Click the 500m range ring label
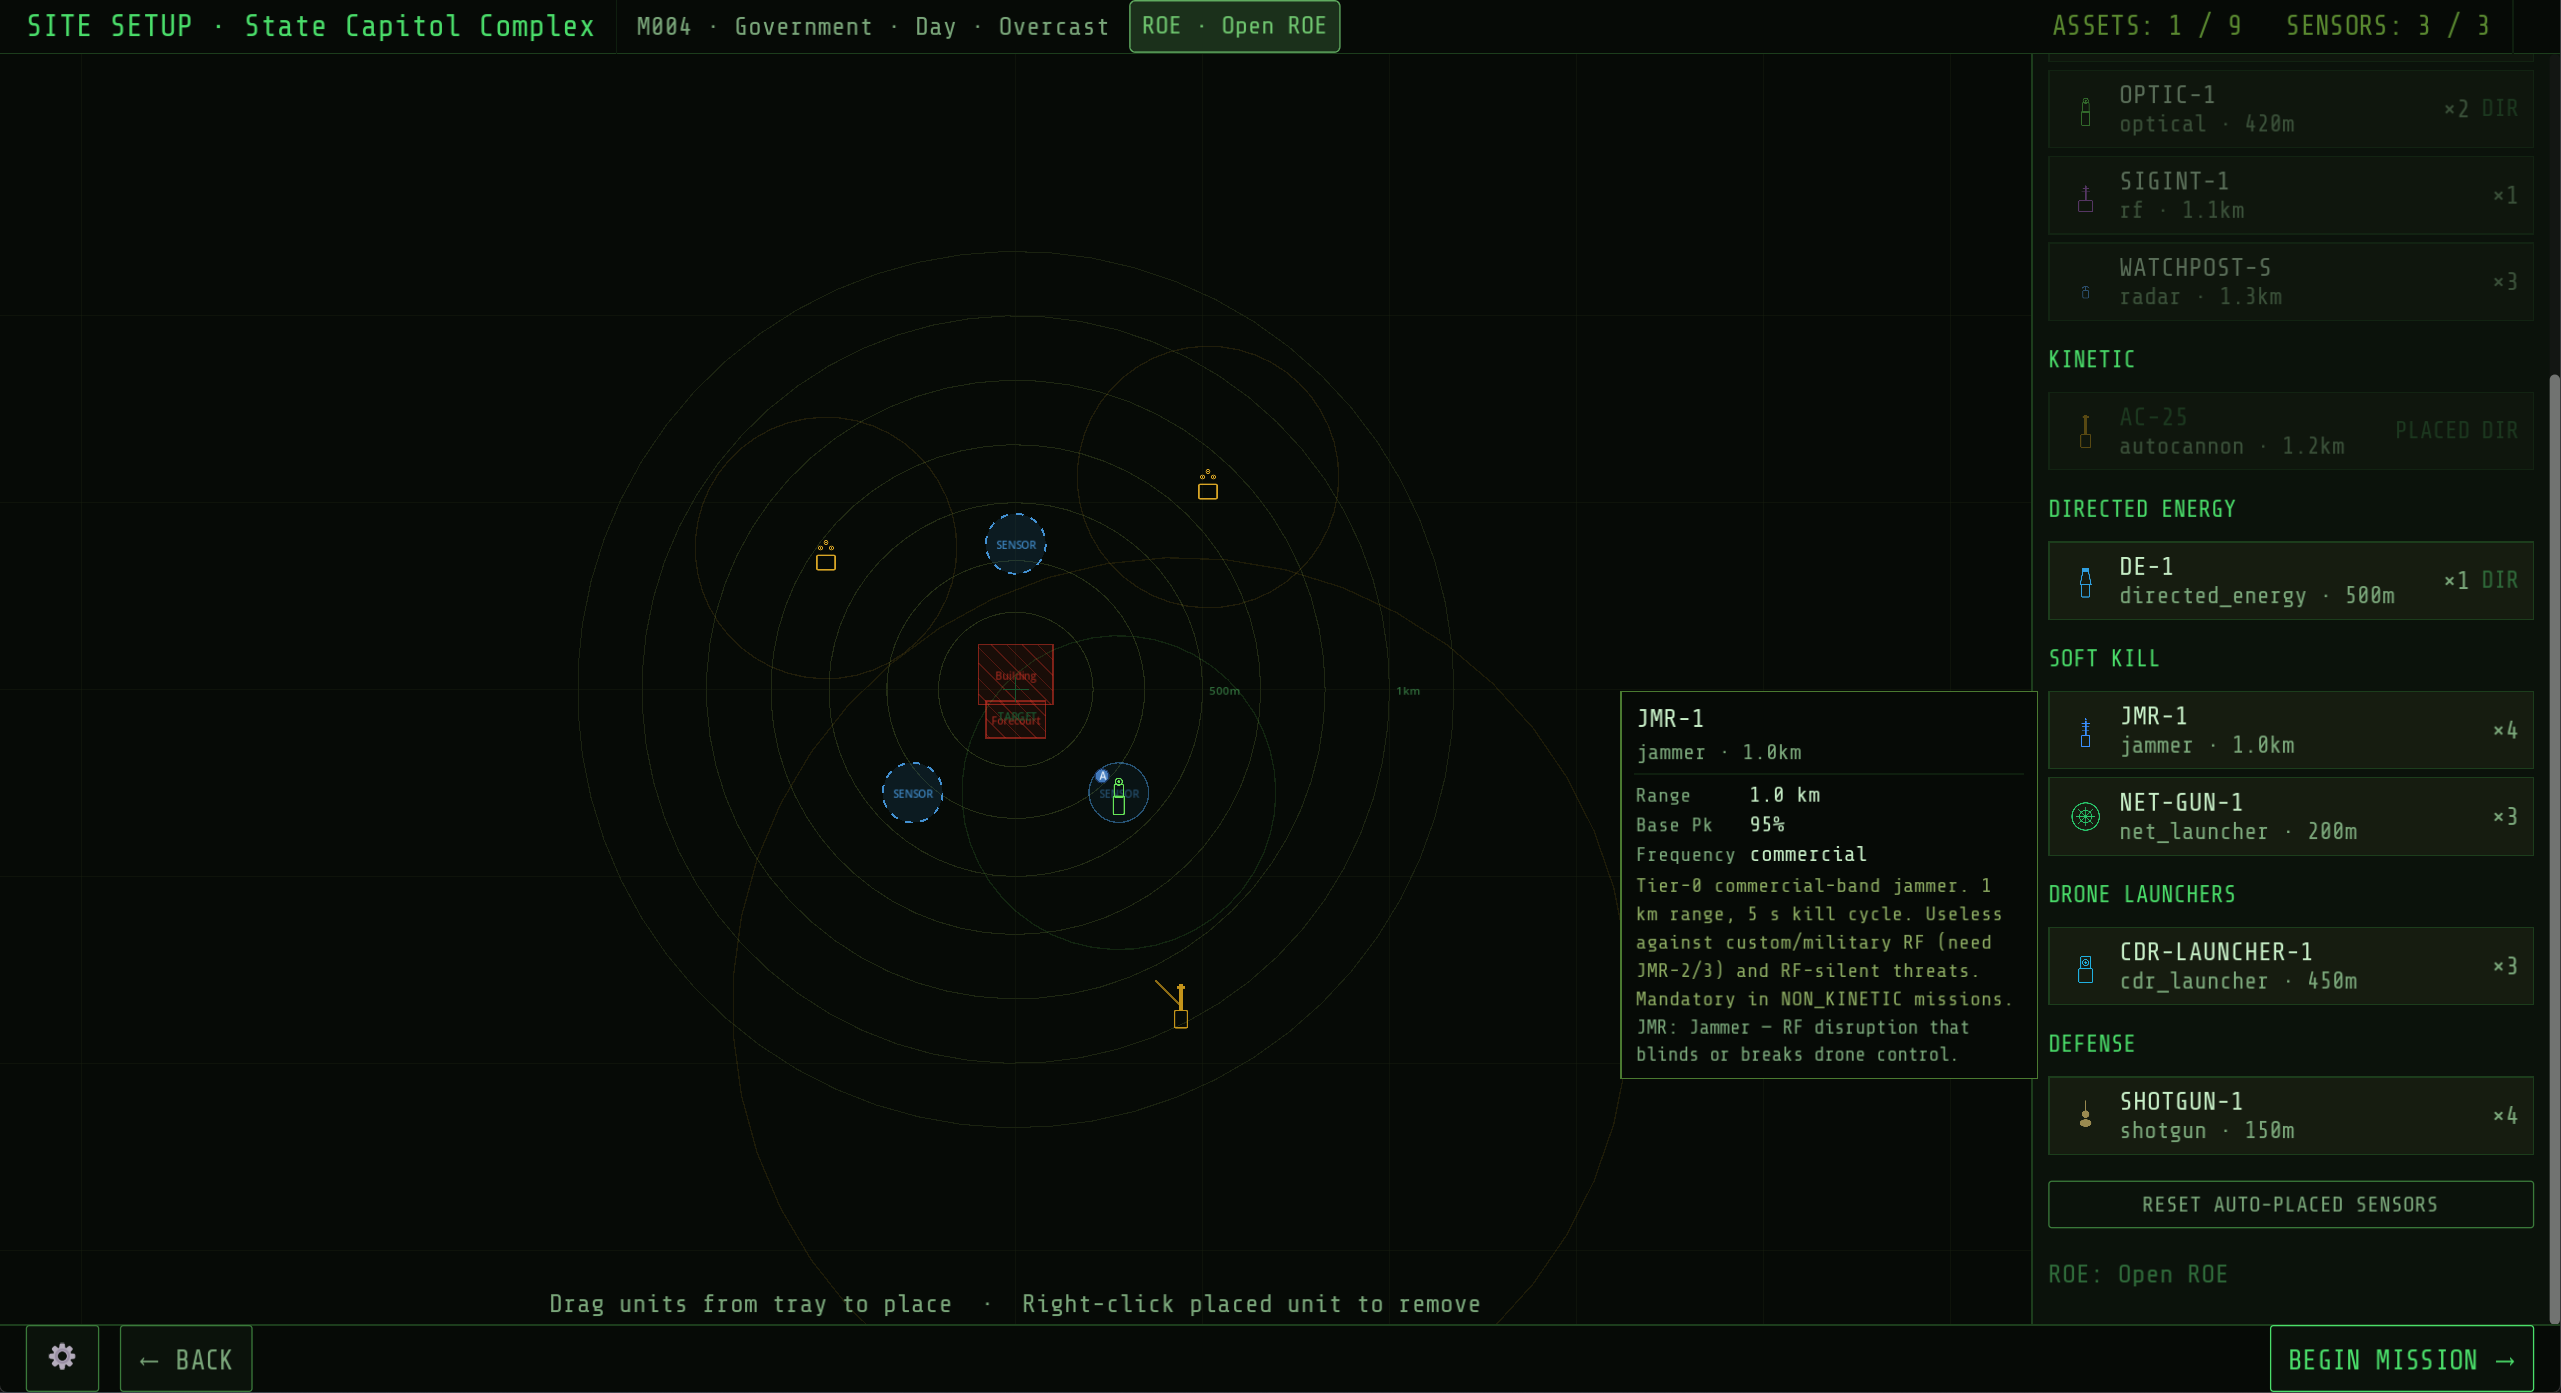Screen dimensions: 2561x1393 [x=1224, y=691]
